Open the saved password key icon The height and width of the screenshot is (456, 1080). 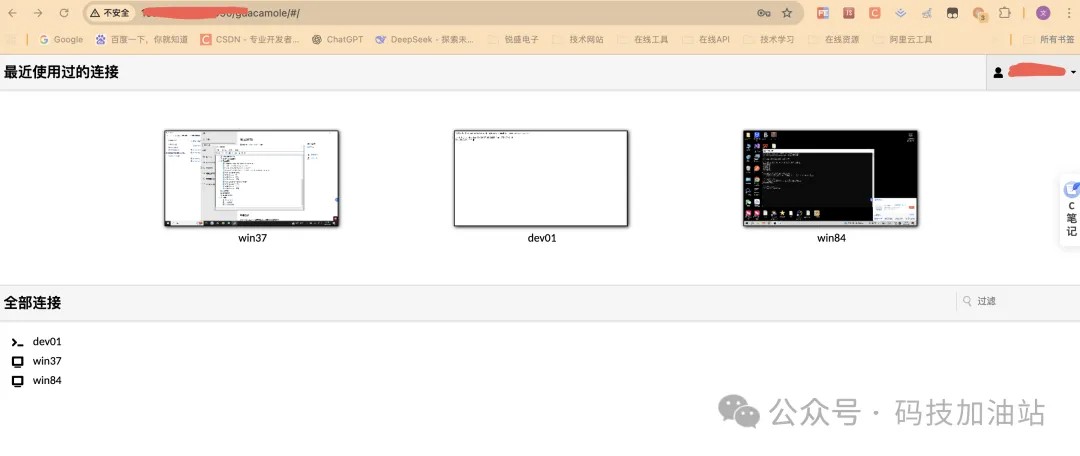click(763, 13)
